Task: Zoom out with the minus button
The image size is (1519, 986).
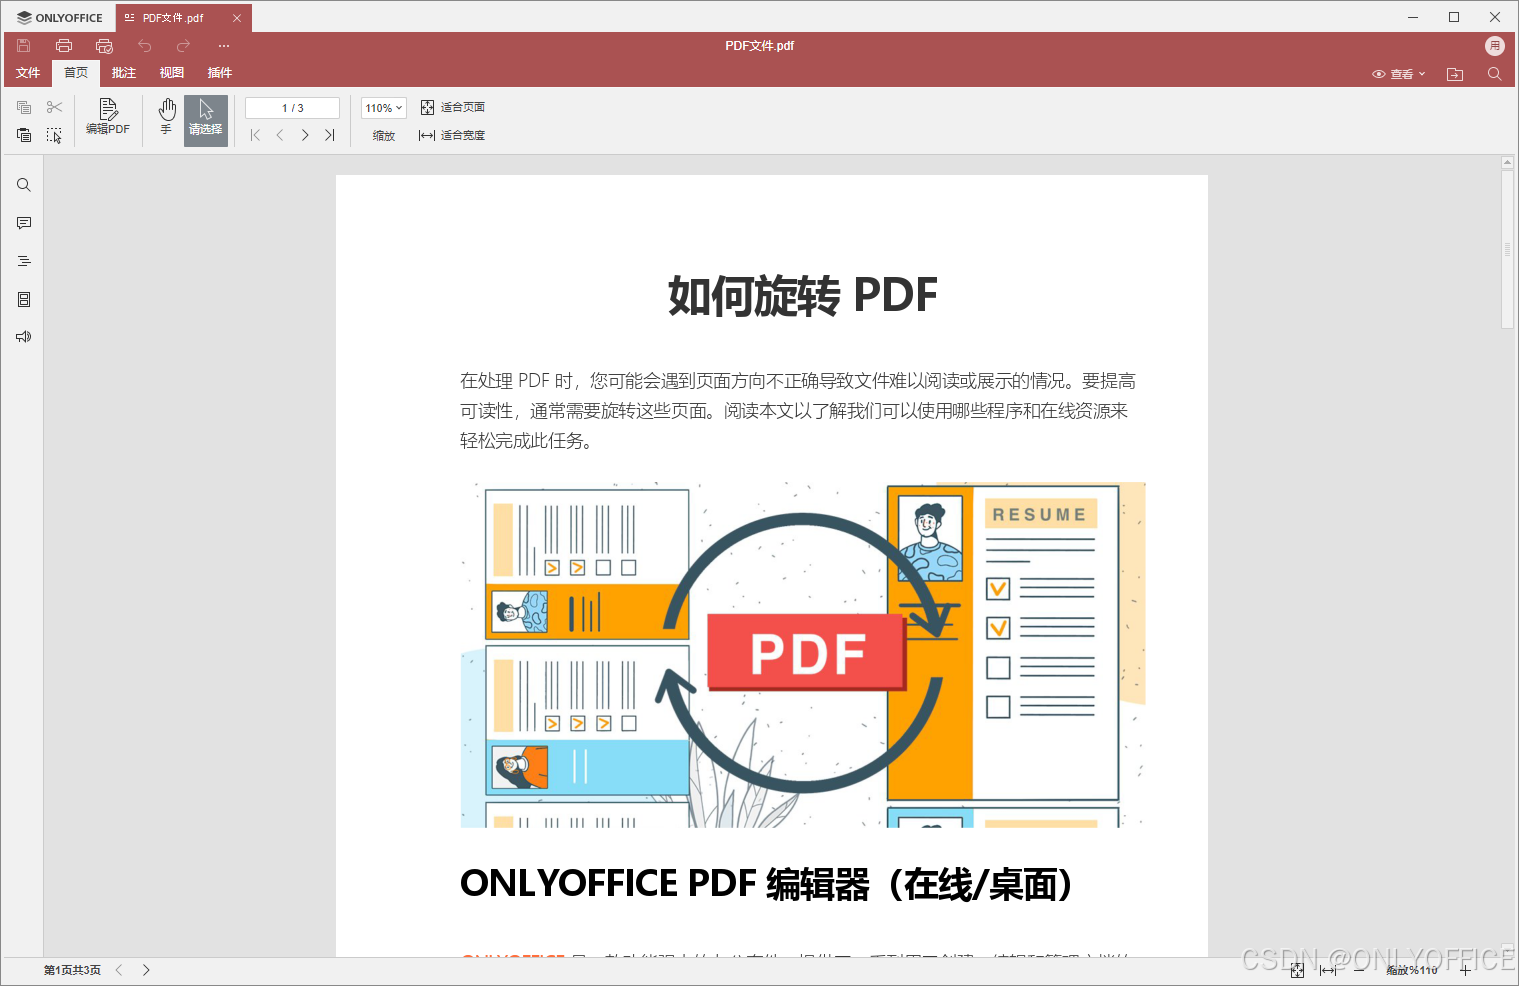Action: pyautogui.click(x=1359, y=970)
